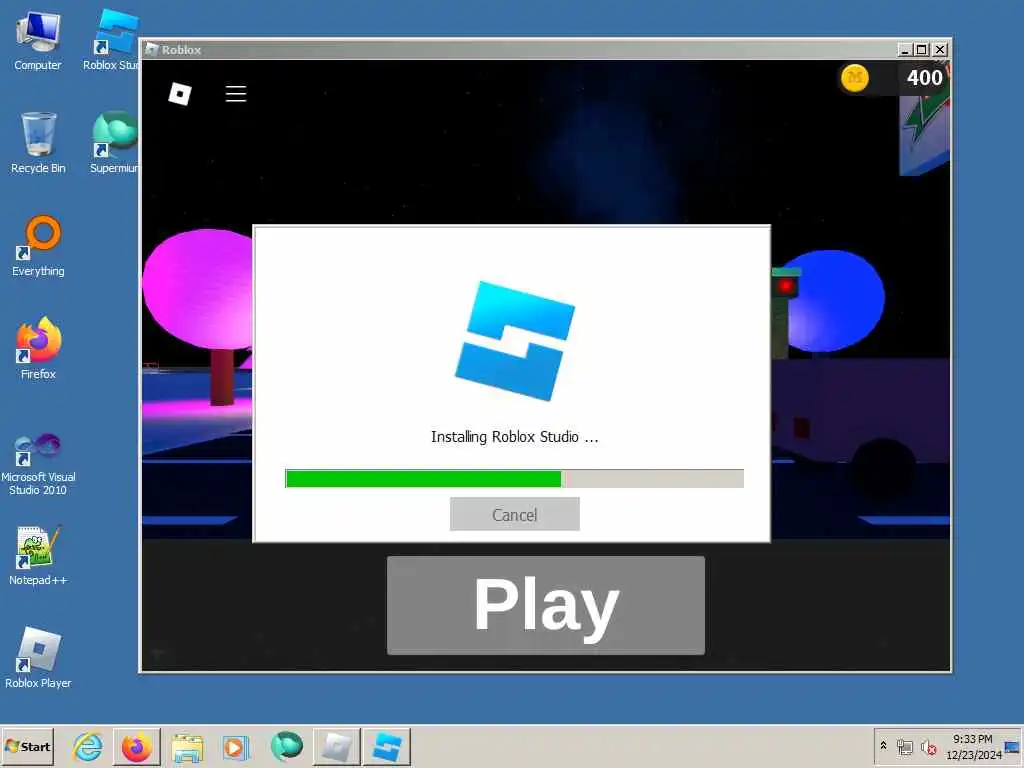
Task: Click the Roblox window title icon
Action: (x=152, y=50)
